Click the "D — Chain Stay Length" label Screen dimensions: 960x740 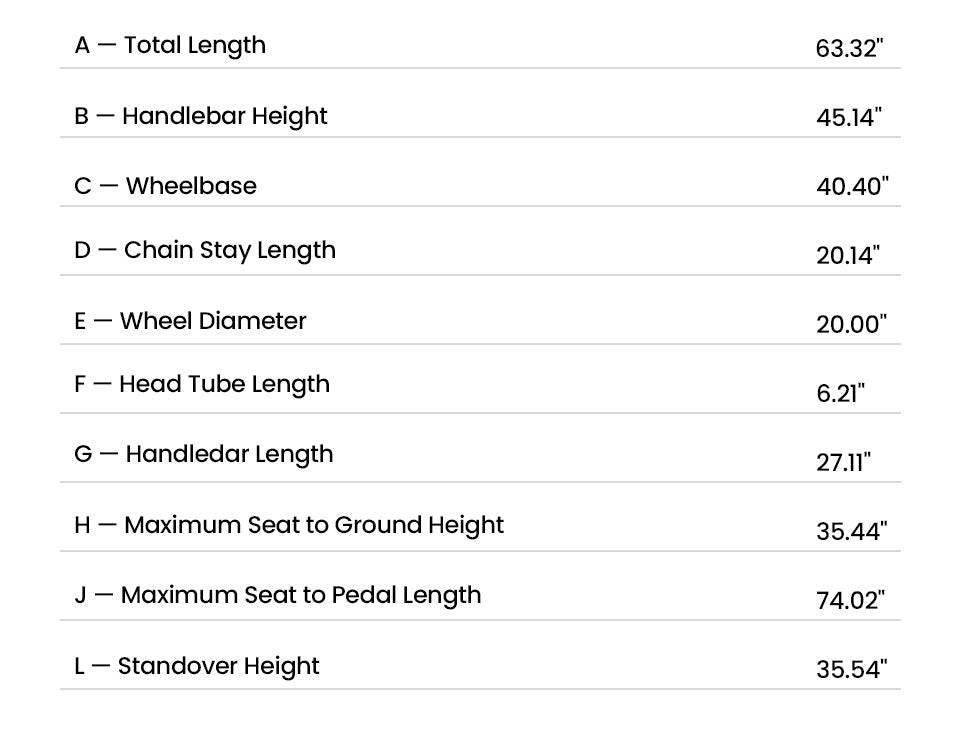[x=205, y=250]
